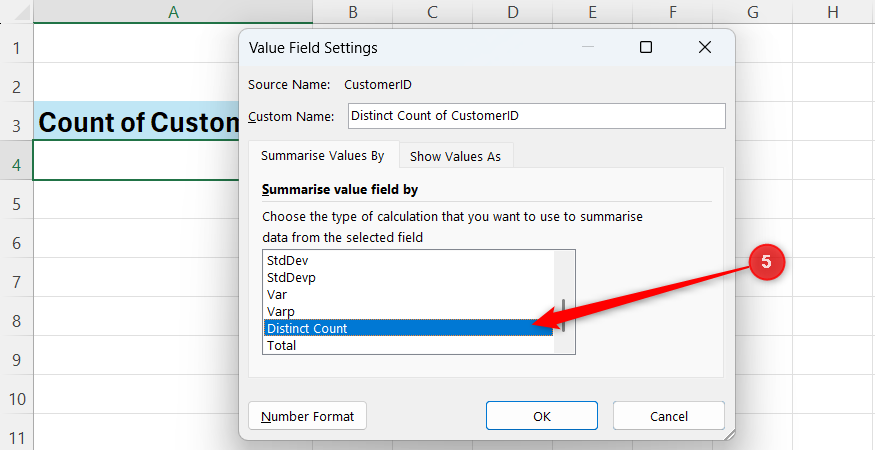Viewport: 875px width, 450px height.
Task: Click cell A6 in worksheet
Action: [x=137, y=238]
